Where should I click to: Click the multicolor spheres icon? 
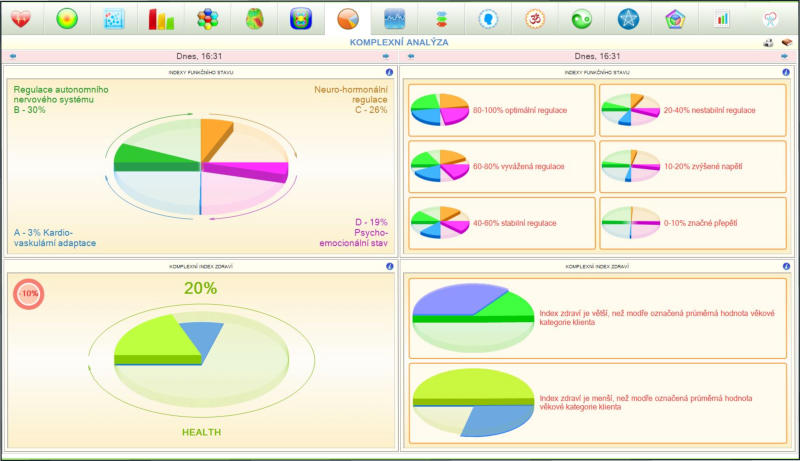[207, 18]
